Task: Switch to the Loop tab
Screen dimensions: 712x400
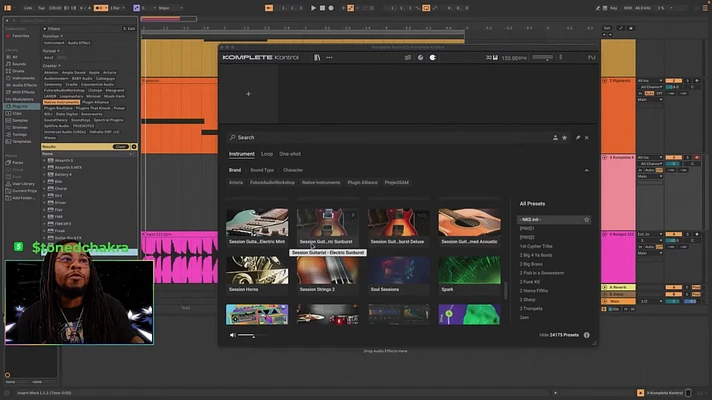Action: (x=267, y=154)
